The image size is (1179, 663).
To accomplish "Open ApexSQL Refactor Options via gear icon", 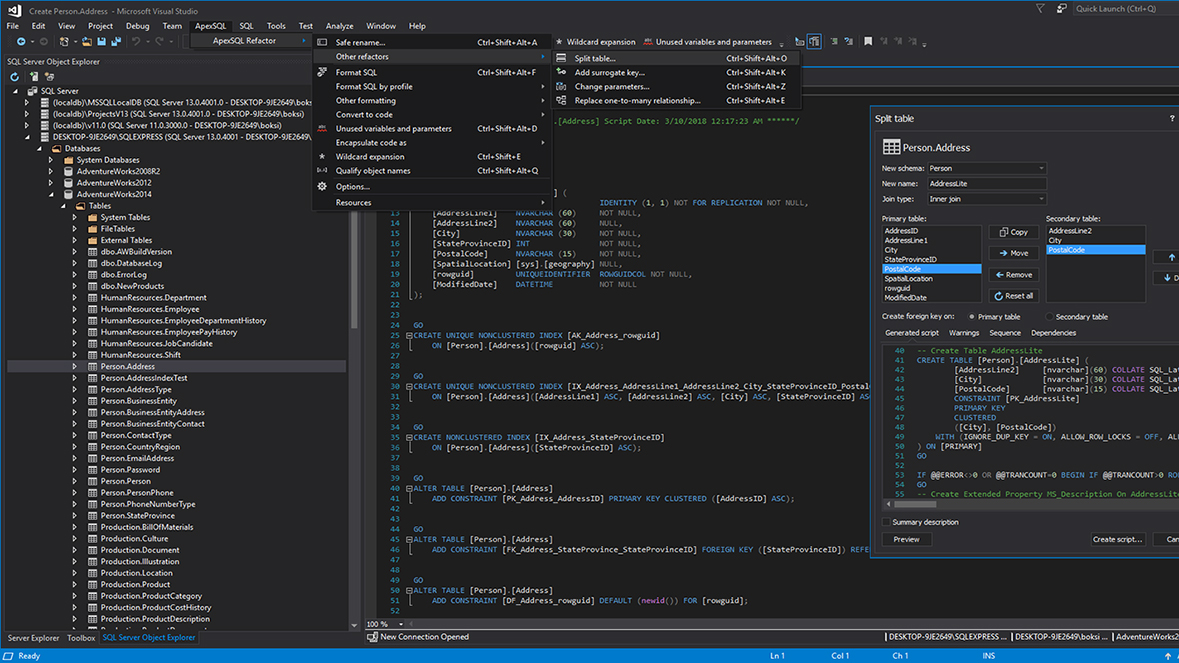I will [321, 186].
